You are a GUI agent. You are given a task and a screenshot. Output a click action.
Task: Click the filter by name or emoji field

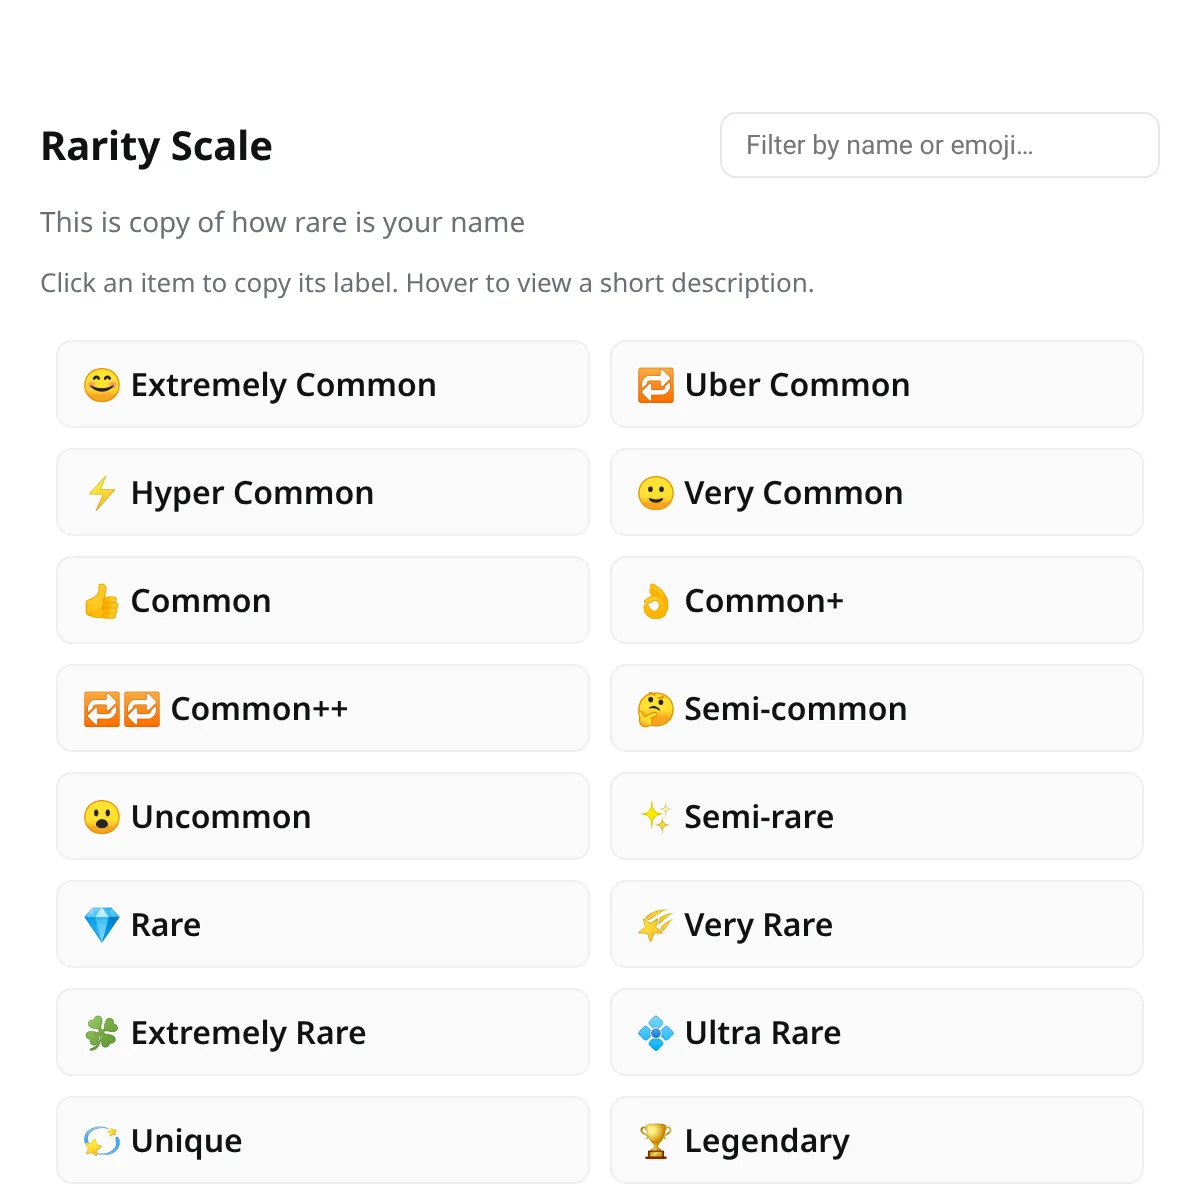[939, 145]
